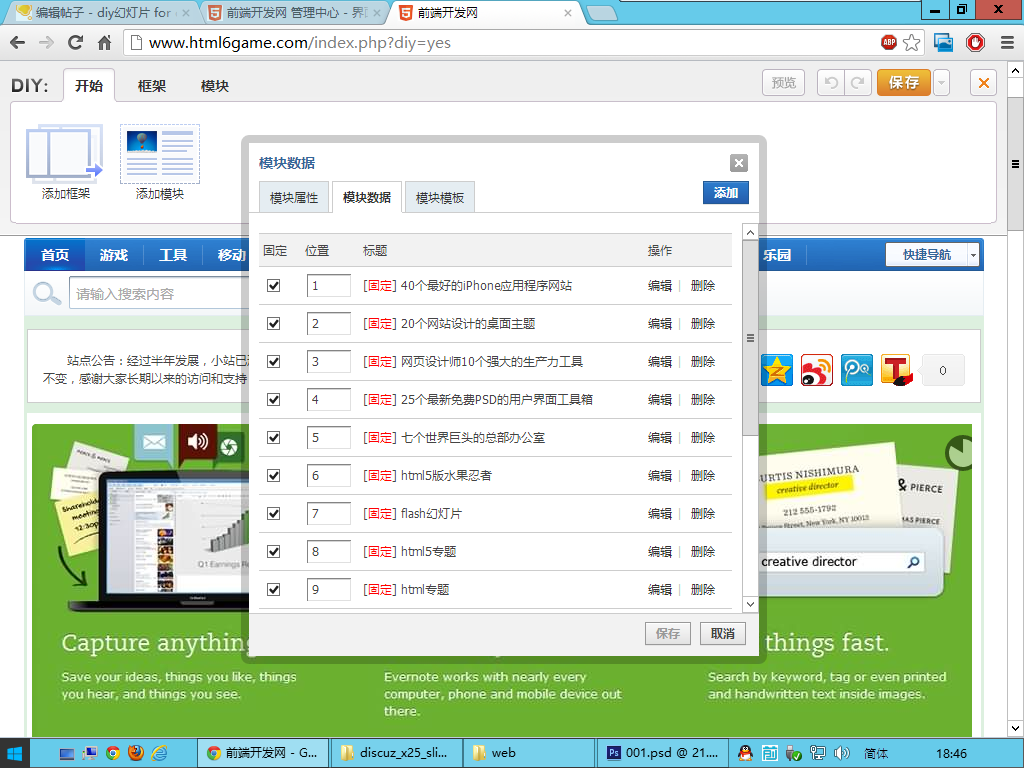Screen dimensions: 1024x768
Task: Uncheck 固定 for 40个最好的iPhone应用程序网站
Action: tap(274, 285)
